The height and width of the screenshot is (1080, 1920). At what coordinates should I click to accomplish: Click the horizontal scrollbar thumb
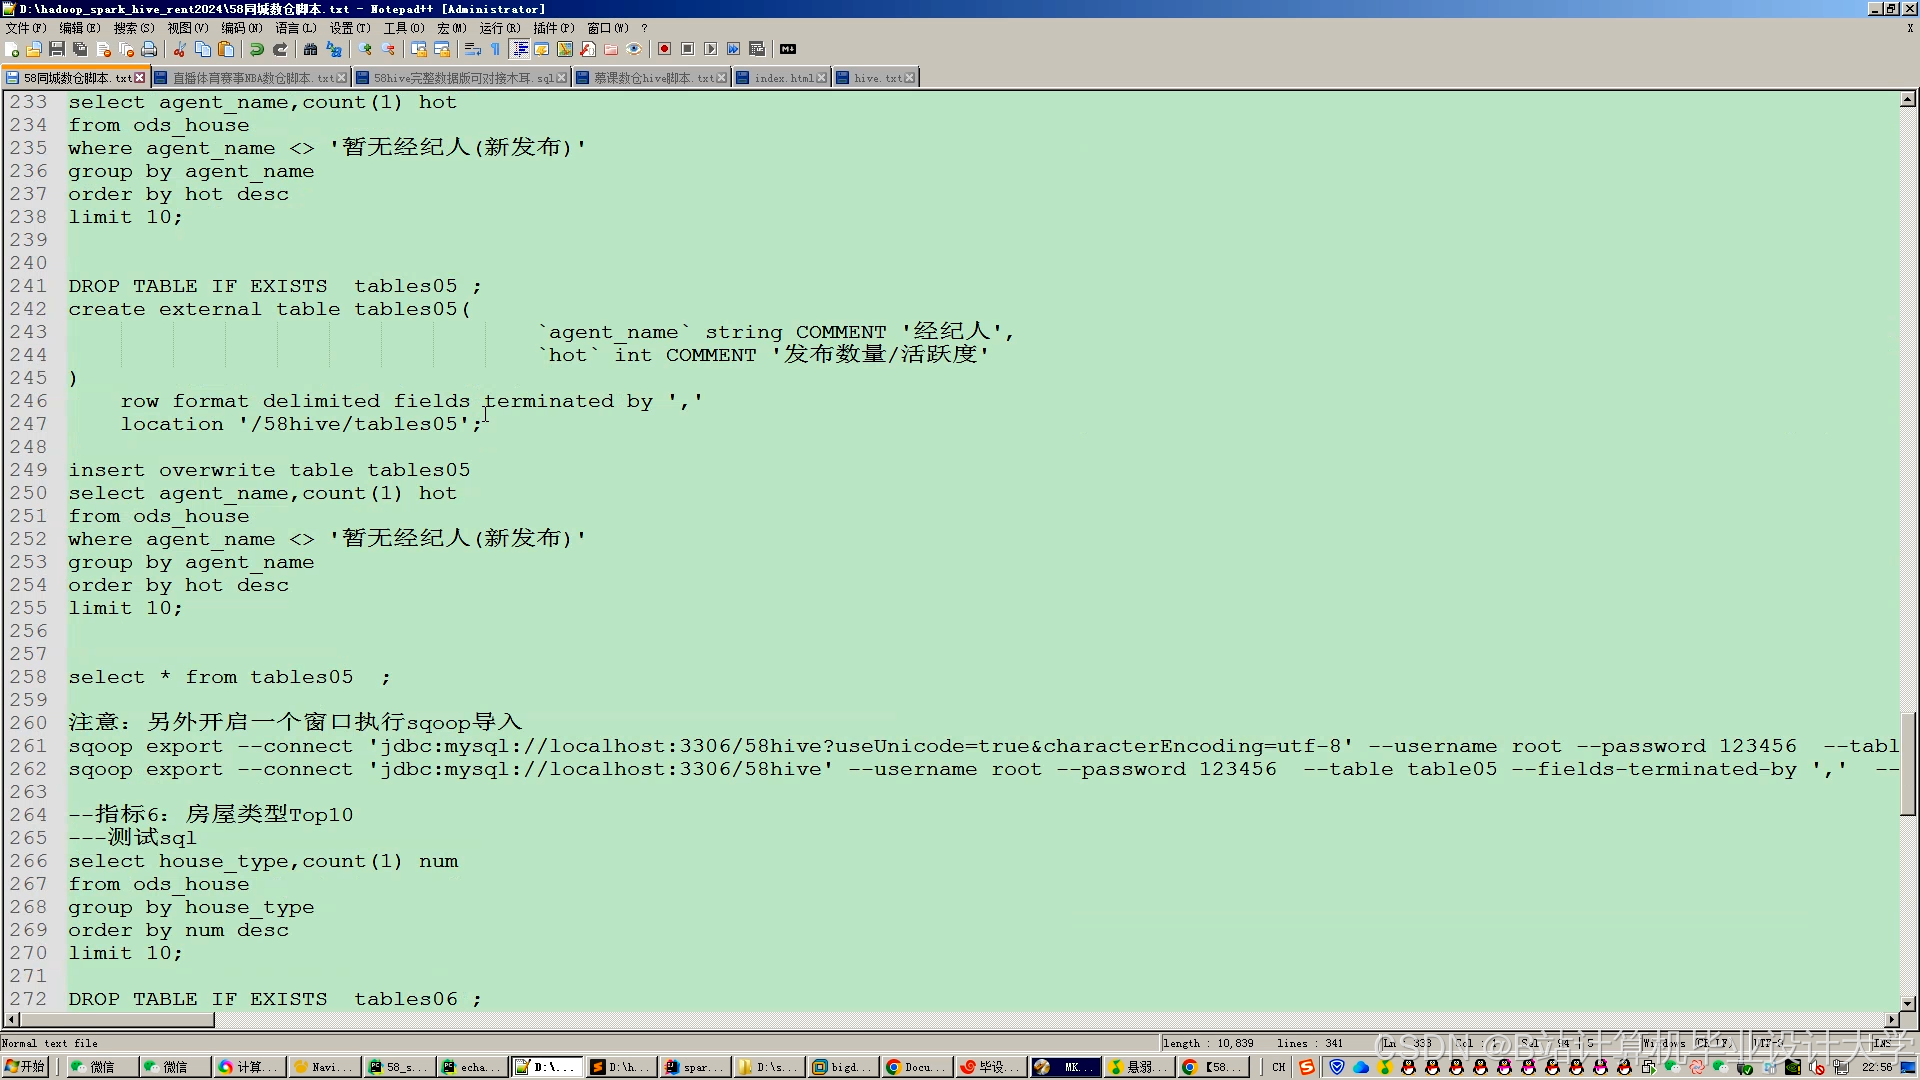click(115, 1020)
